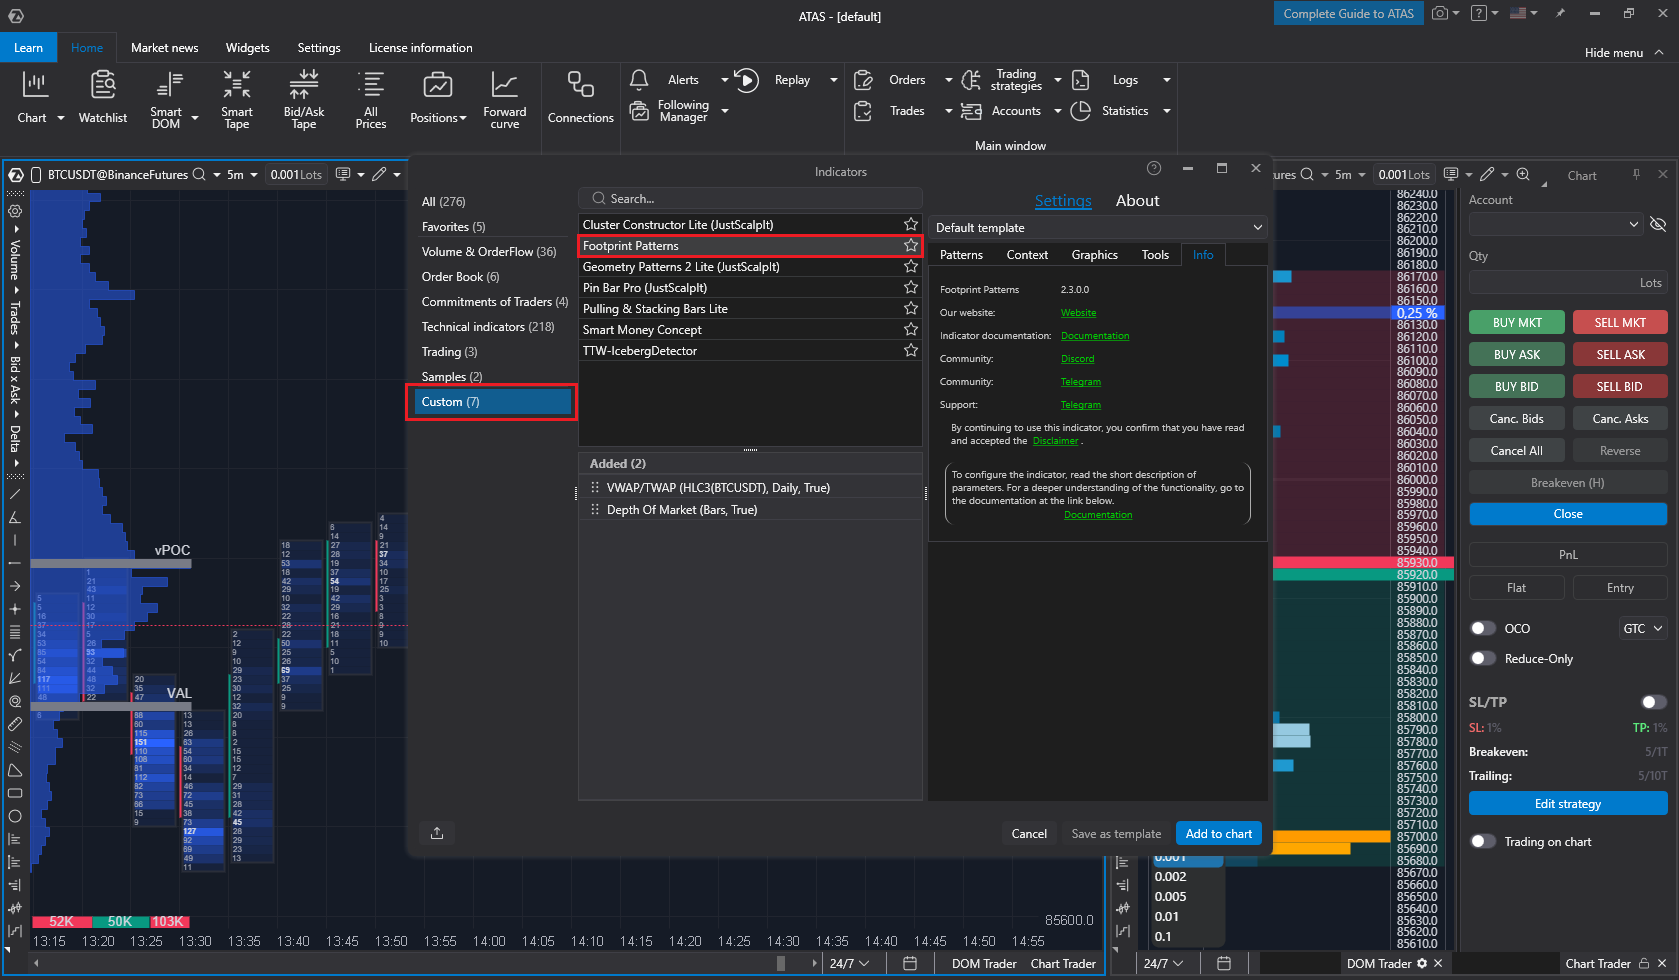Viewport: 1679px width, 980px height.
Task: Toggle the Reduce-Only switch
Action: pos(1482,659)
